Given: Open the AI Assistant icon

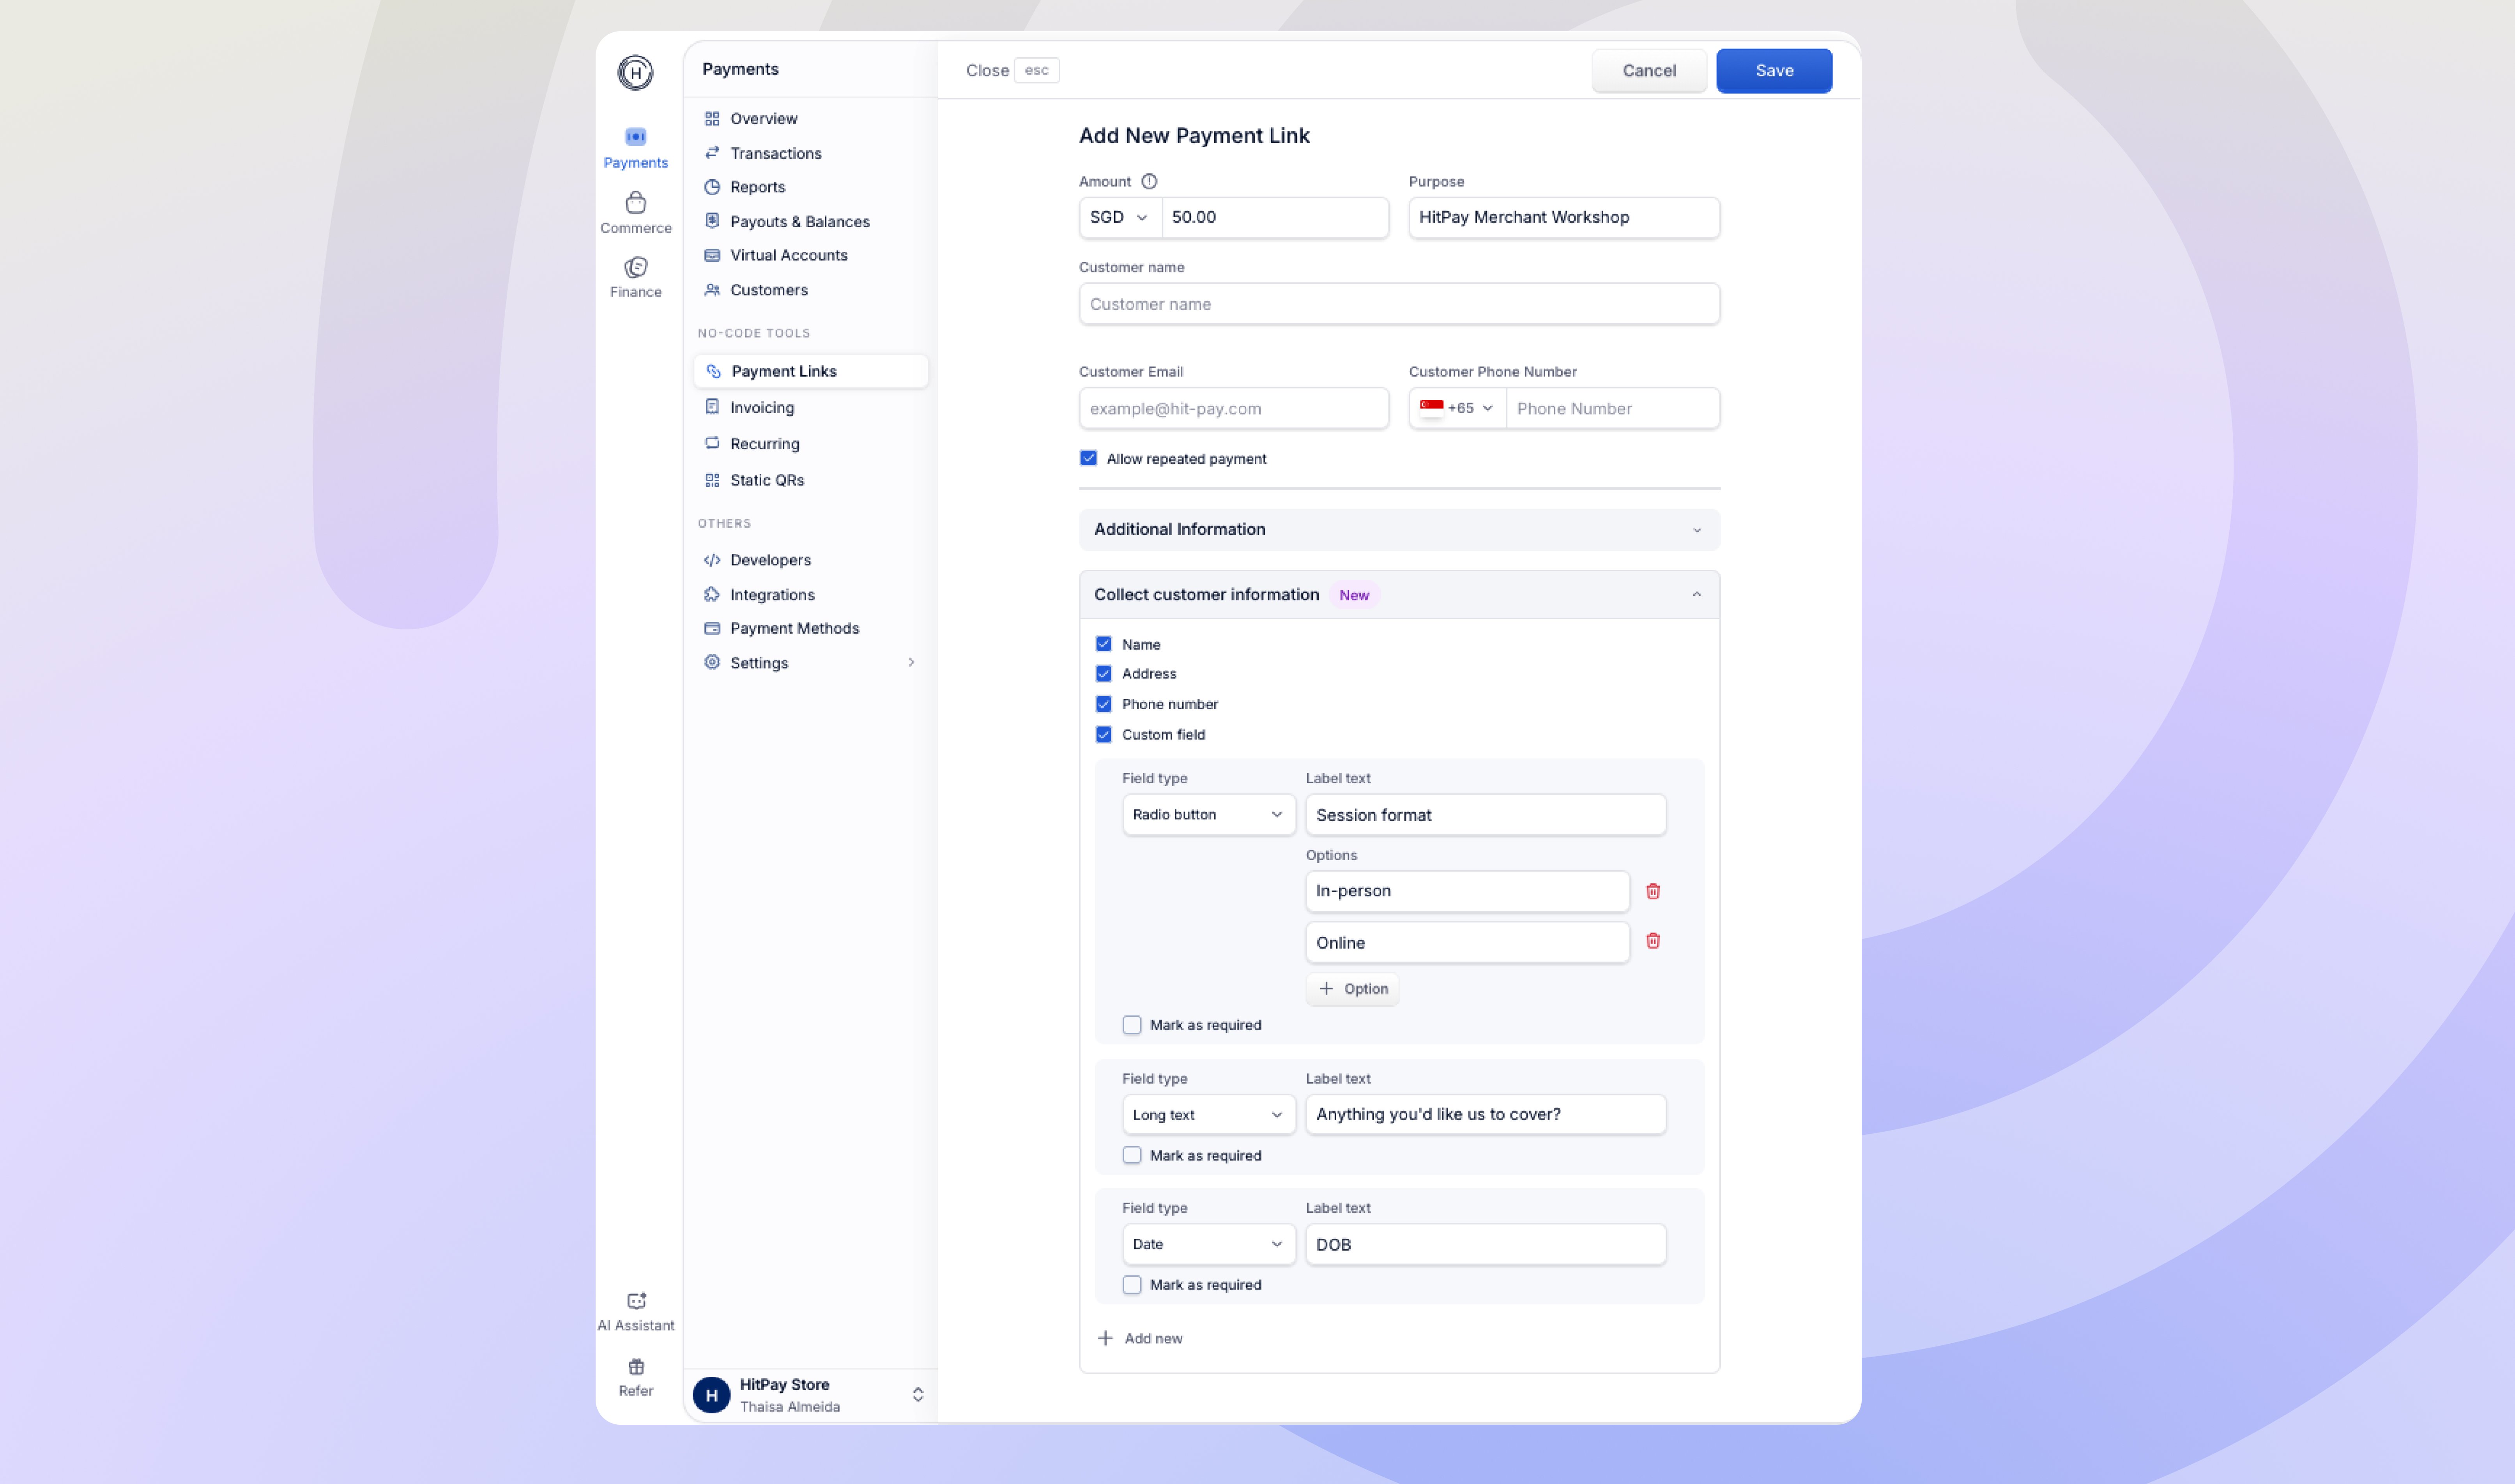Looking at the screenshot, I should click(636, 1300).
